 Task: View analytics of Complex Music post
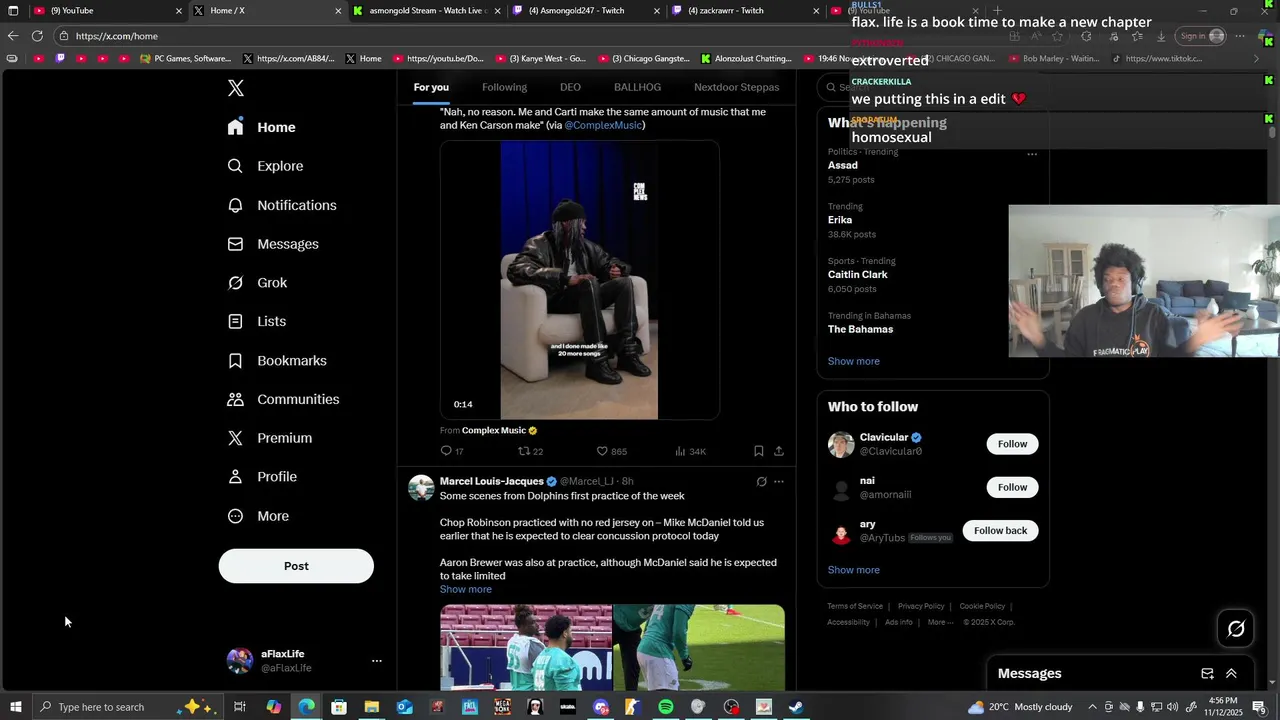click(x=680, y=451)
